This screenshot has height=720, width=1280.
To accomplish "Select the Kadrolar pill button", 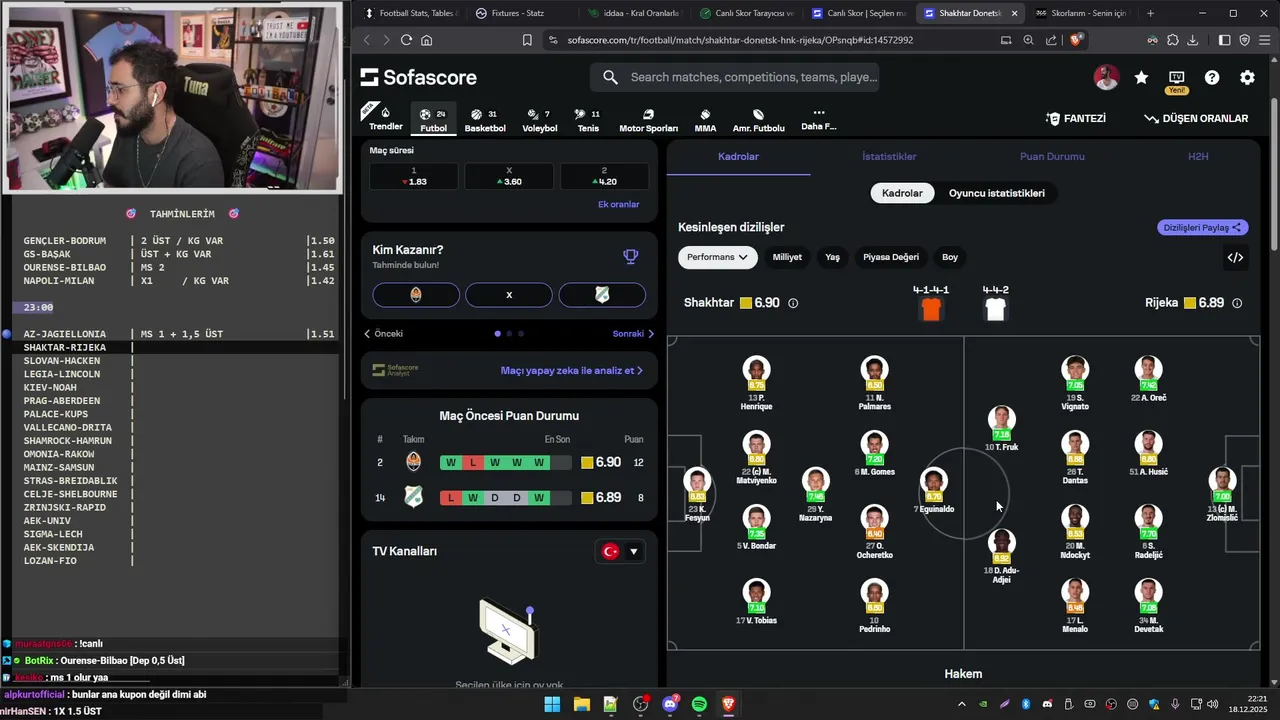I will tap(902, 193).
